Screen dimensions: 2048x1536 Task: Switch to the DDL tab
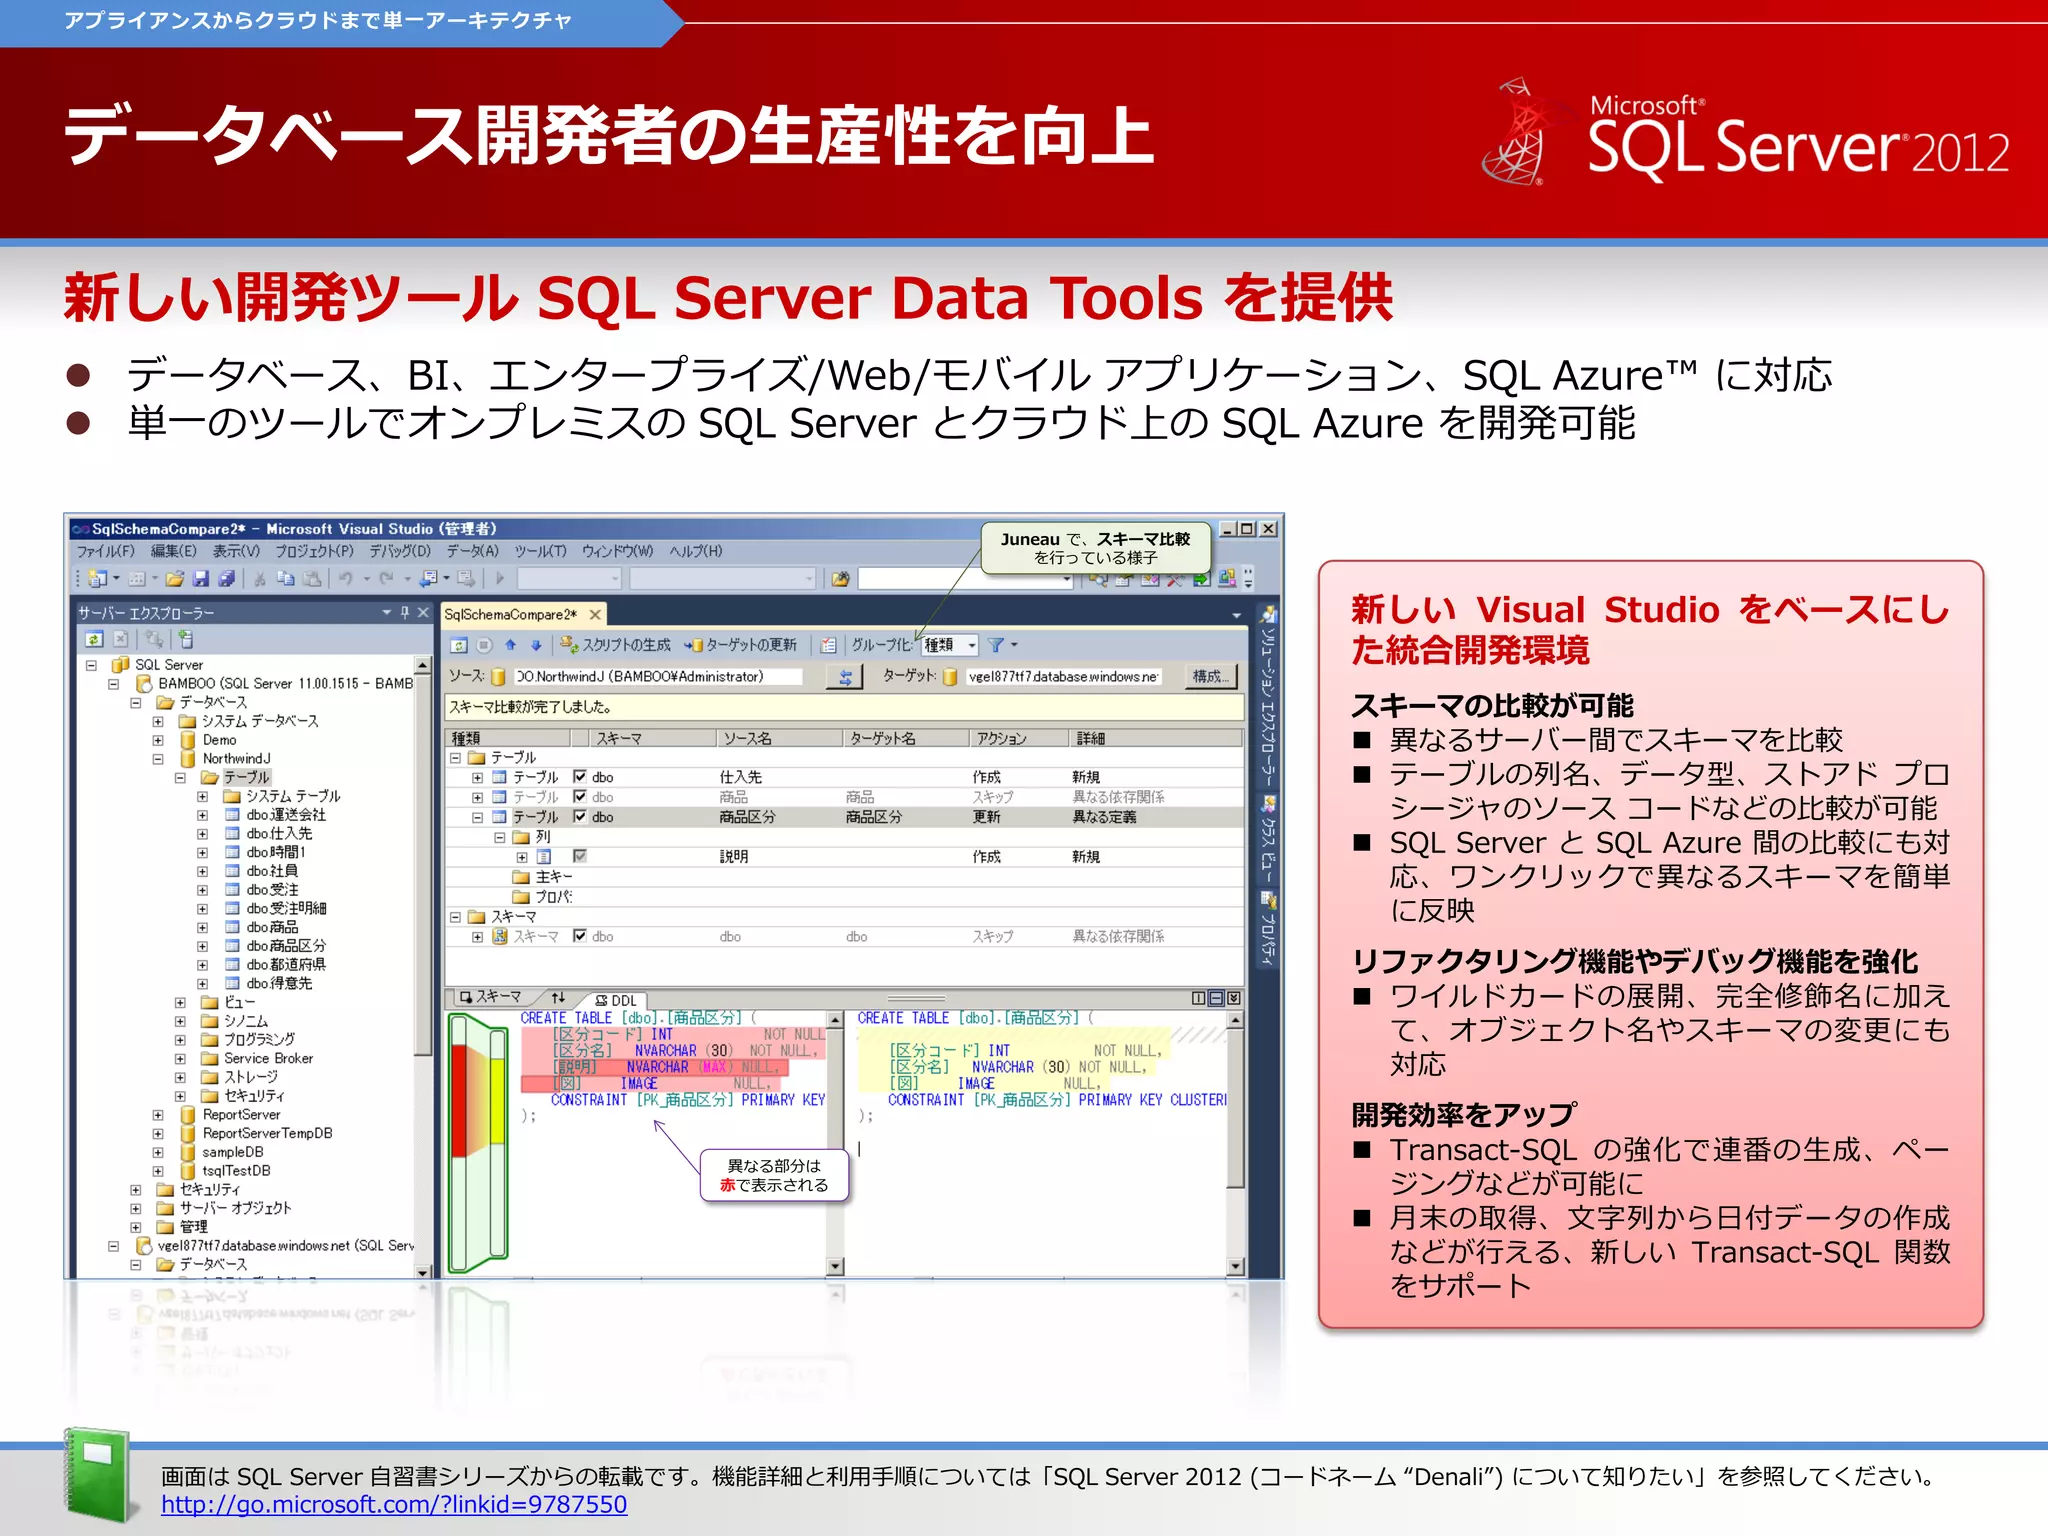(x=617, y=1000)
